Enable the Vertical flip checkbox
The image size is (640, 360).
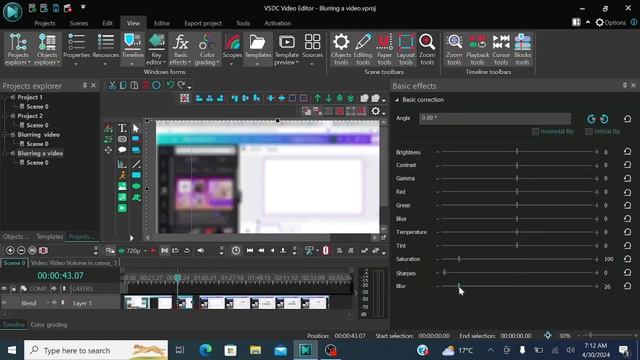click(x=589, y=131)
